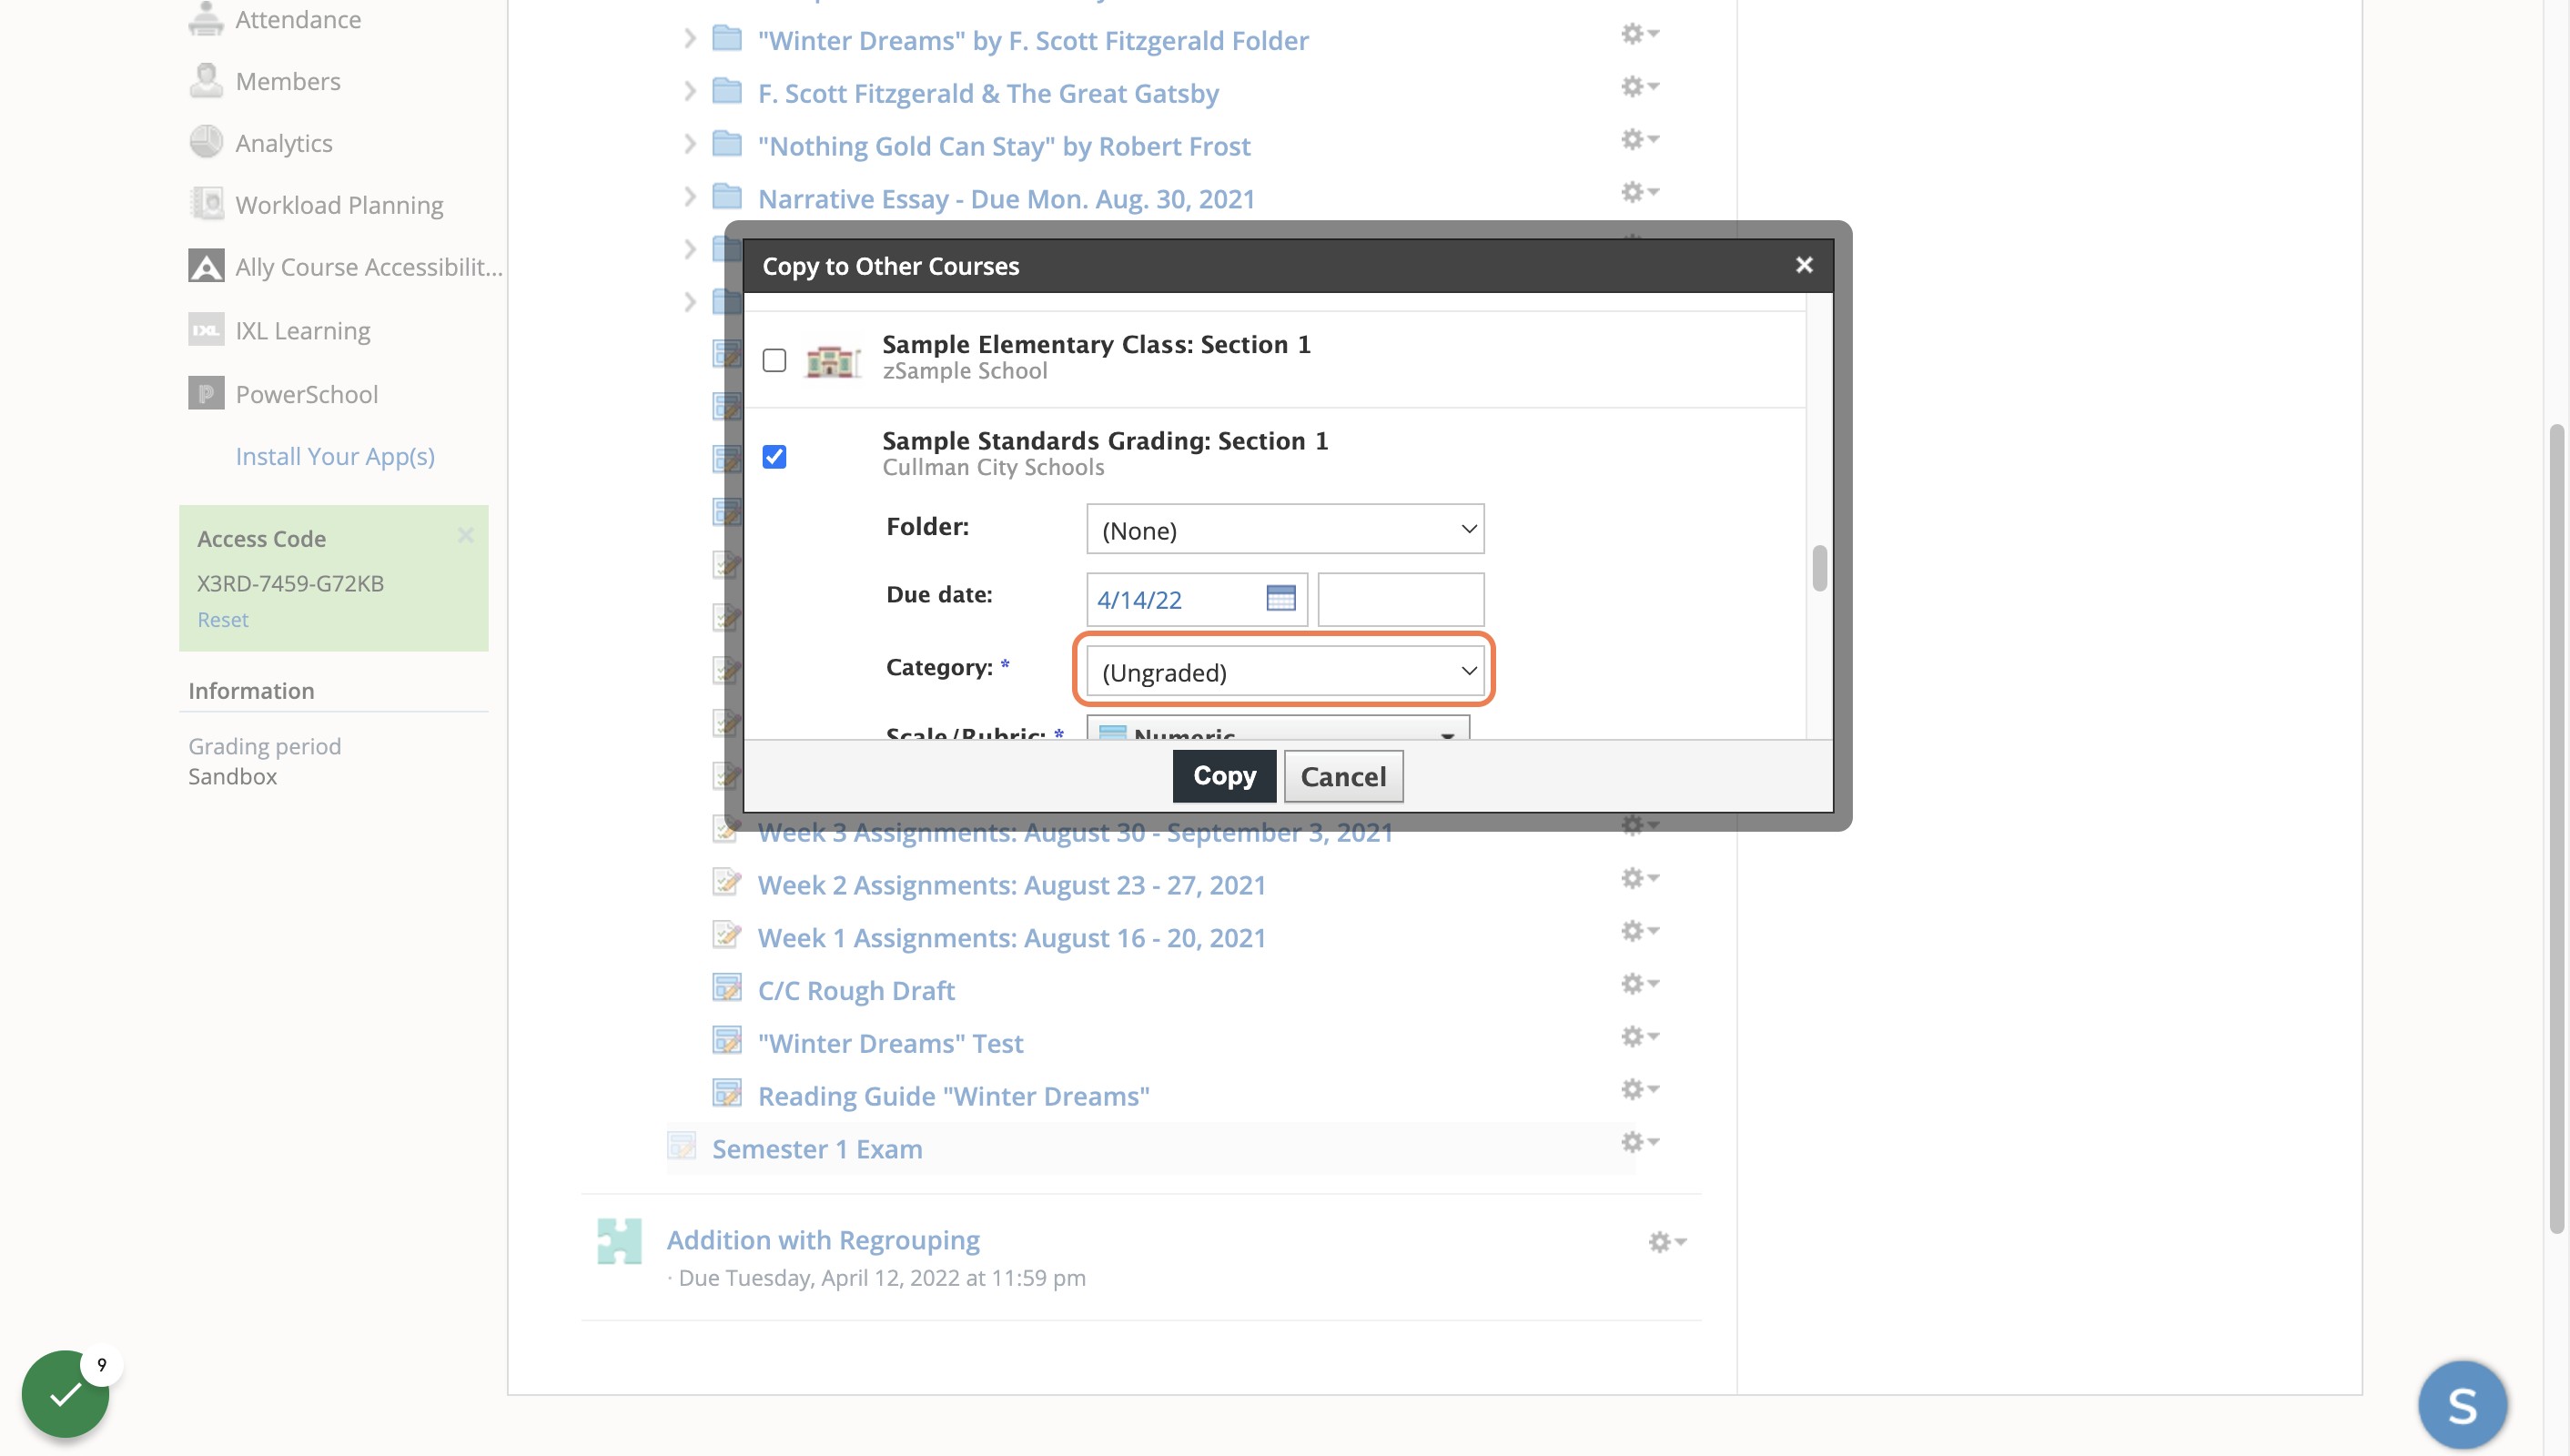Open the Addition with Regrouping link
Viewport: 2570px width, 1456px height.
(x=823, y=1239)
